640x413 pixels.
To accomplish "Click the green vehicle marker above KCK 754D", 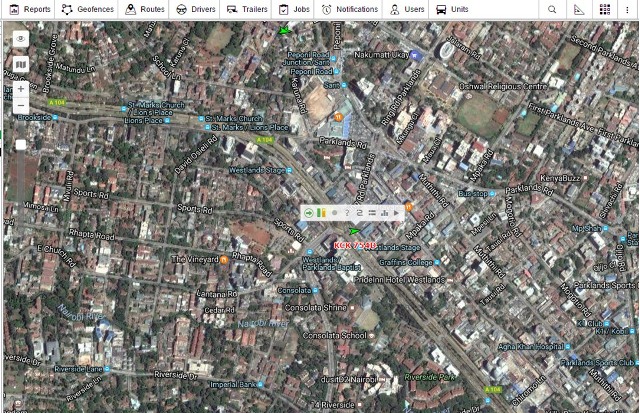I will 354,231.
